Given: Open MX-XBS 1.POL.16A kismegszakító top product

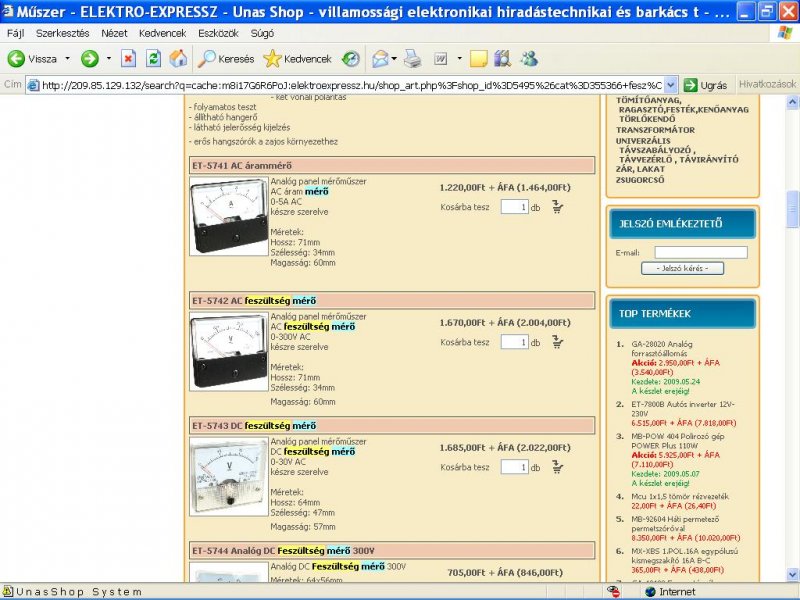Looking at the screenshot, I should click(684, 556).
